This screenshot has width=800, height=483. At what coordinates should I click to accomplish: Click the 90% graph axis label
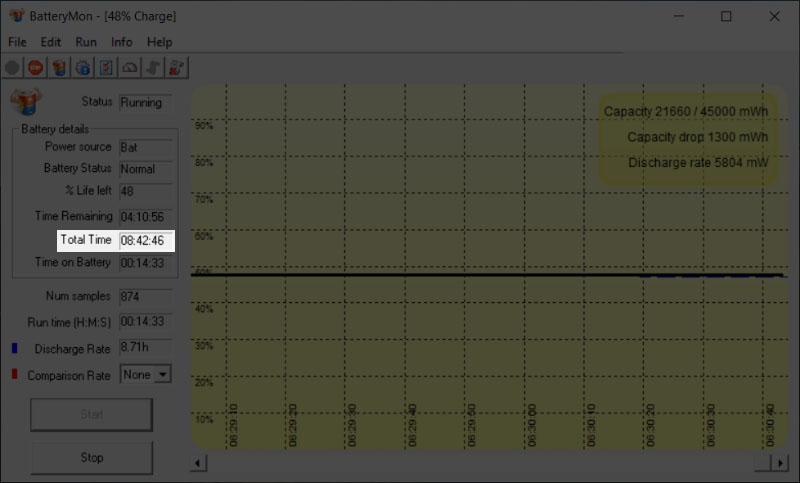(x=204, y=126)
